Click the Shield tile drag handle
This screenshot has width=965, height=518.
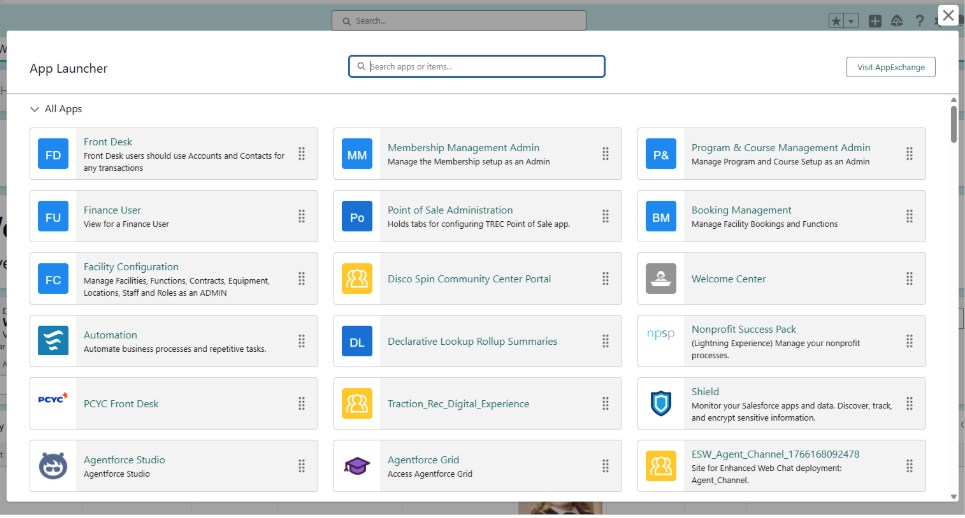910,404
